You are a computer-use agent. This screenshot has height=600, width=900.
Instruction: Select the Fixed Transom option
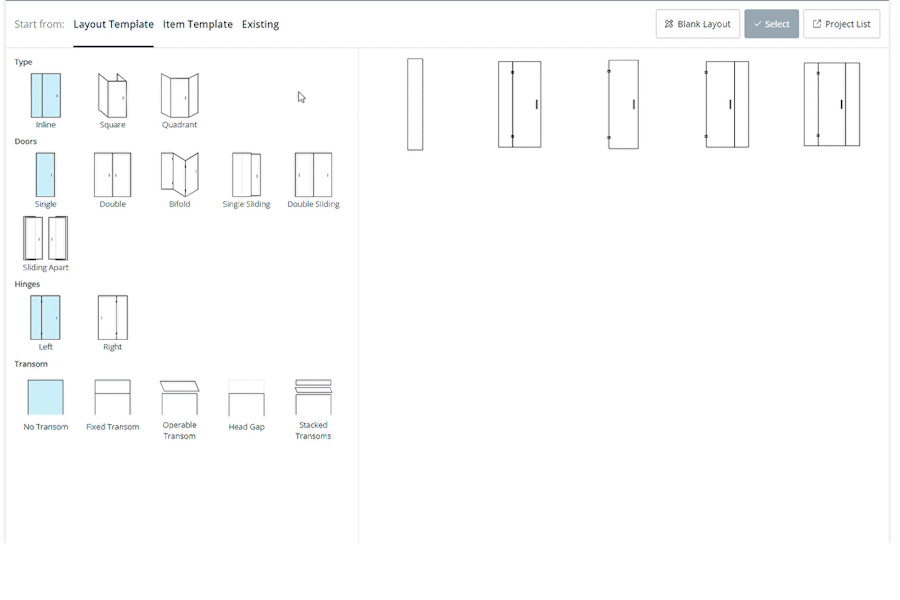pyautogui.click(x=112, y=398)
